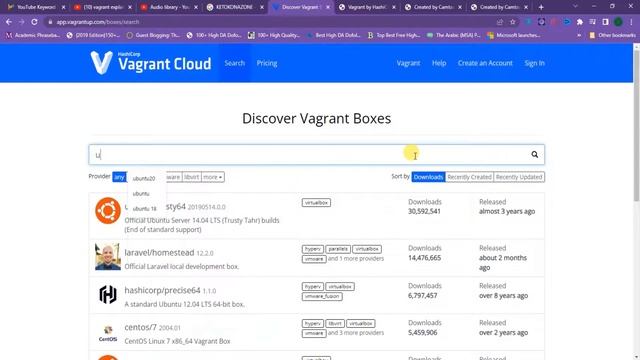Open the Vagrant nav link

(408, 63)
